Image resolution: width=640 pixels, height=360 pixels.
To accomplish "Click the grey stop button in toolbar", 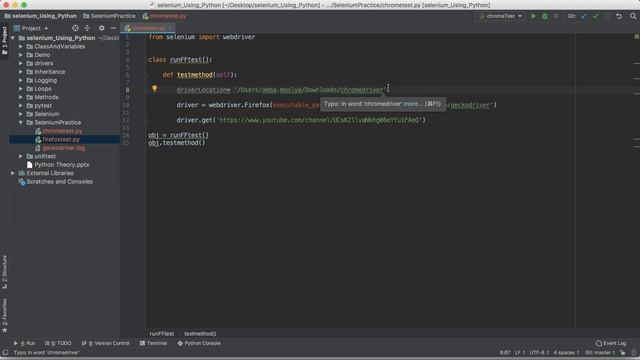I will point(556,16).
